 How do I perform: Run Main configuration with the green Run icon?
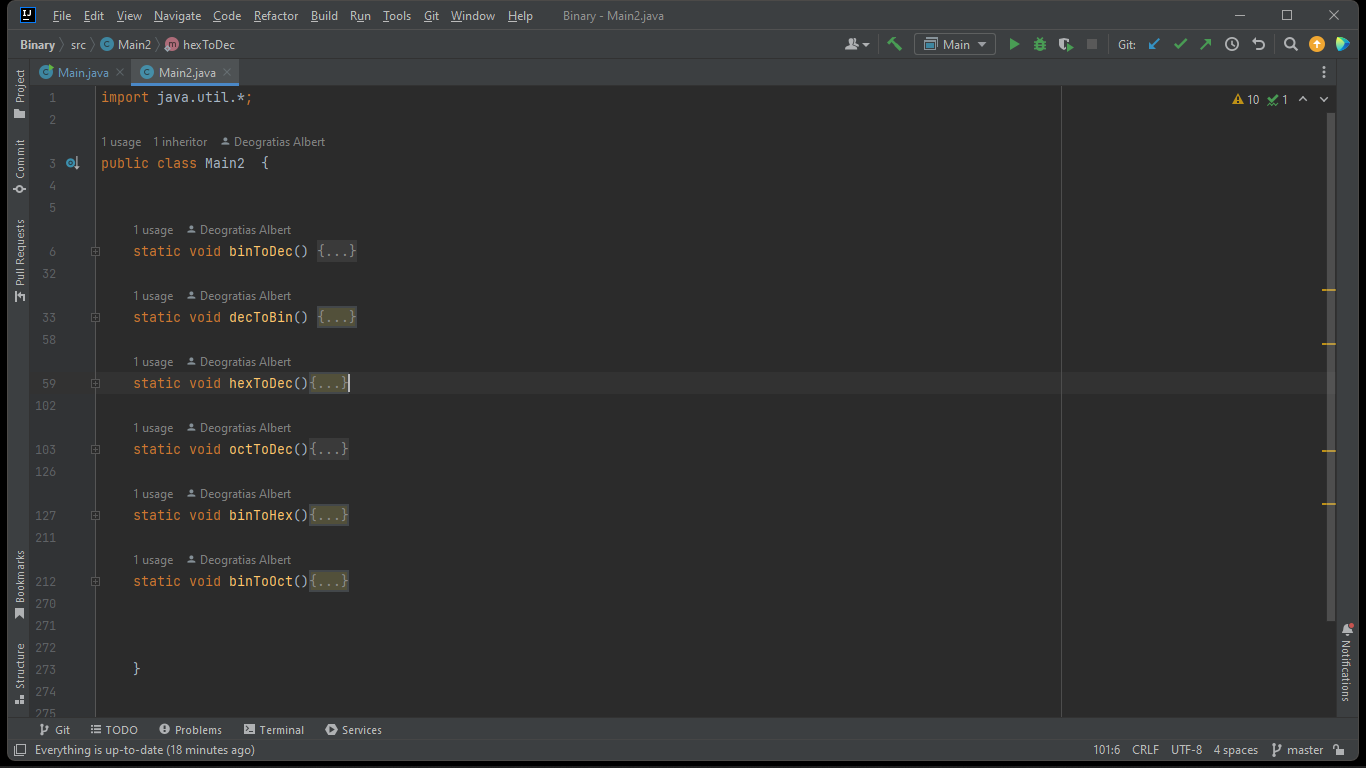point(1013,44)
